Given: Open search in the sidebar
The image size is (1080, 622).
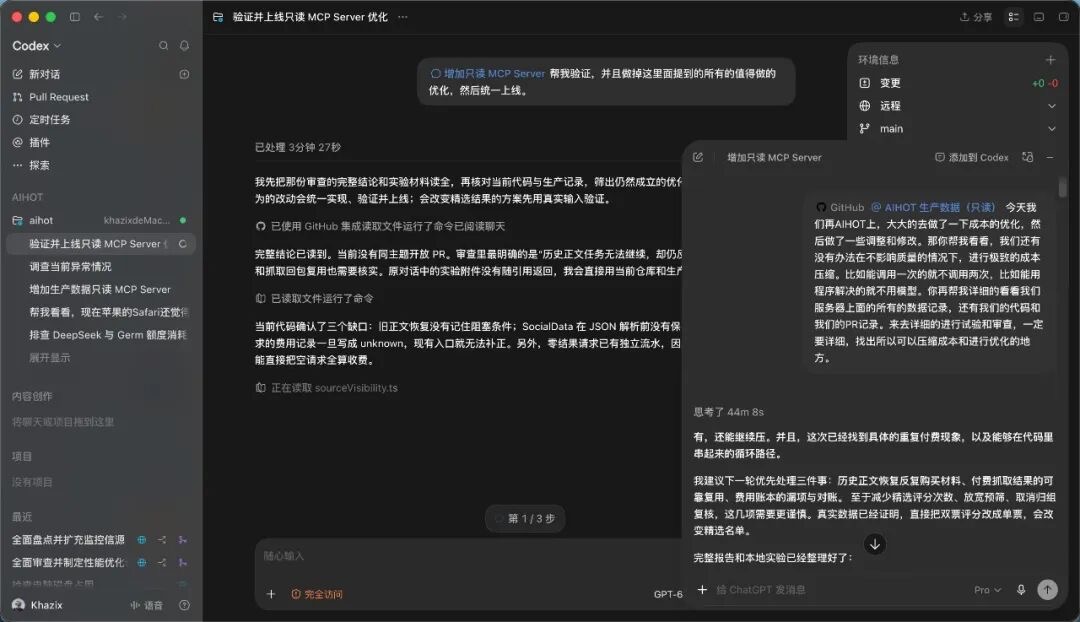Looking at the screenshot, I should 163,45.
